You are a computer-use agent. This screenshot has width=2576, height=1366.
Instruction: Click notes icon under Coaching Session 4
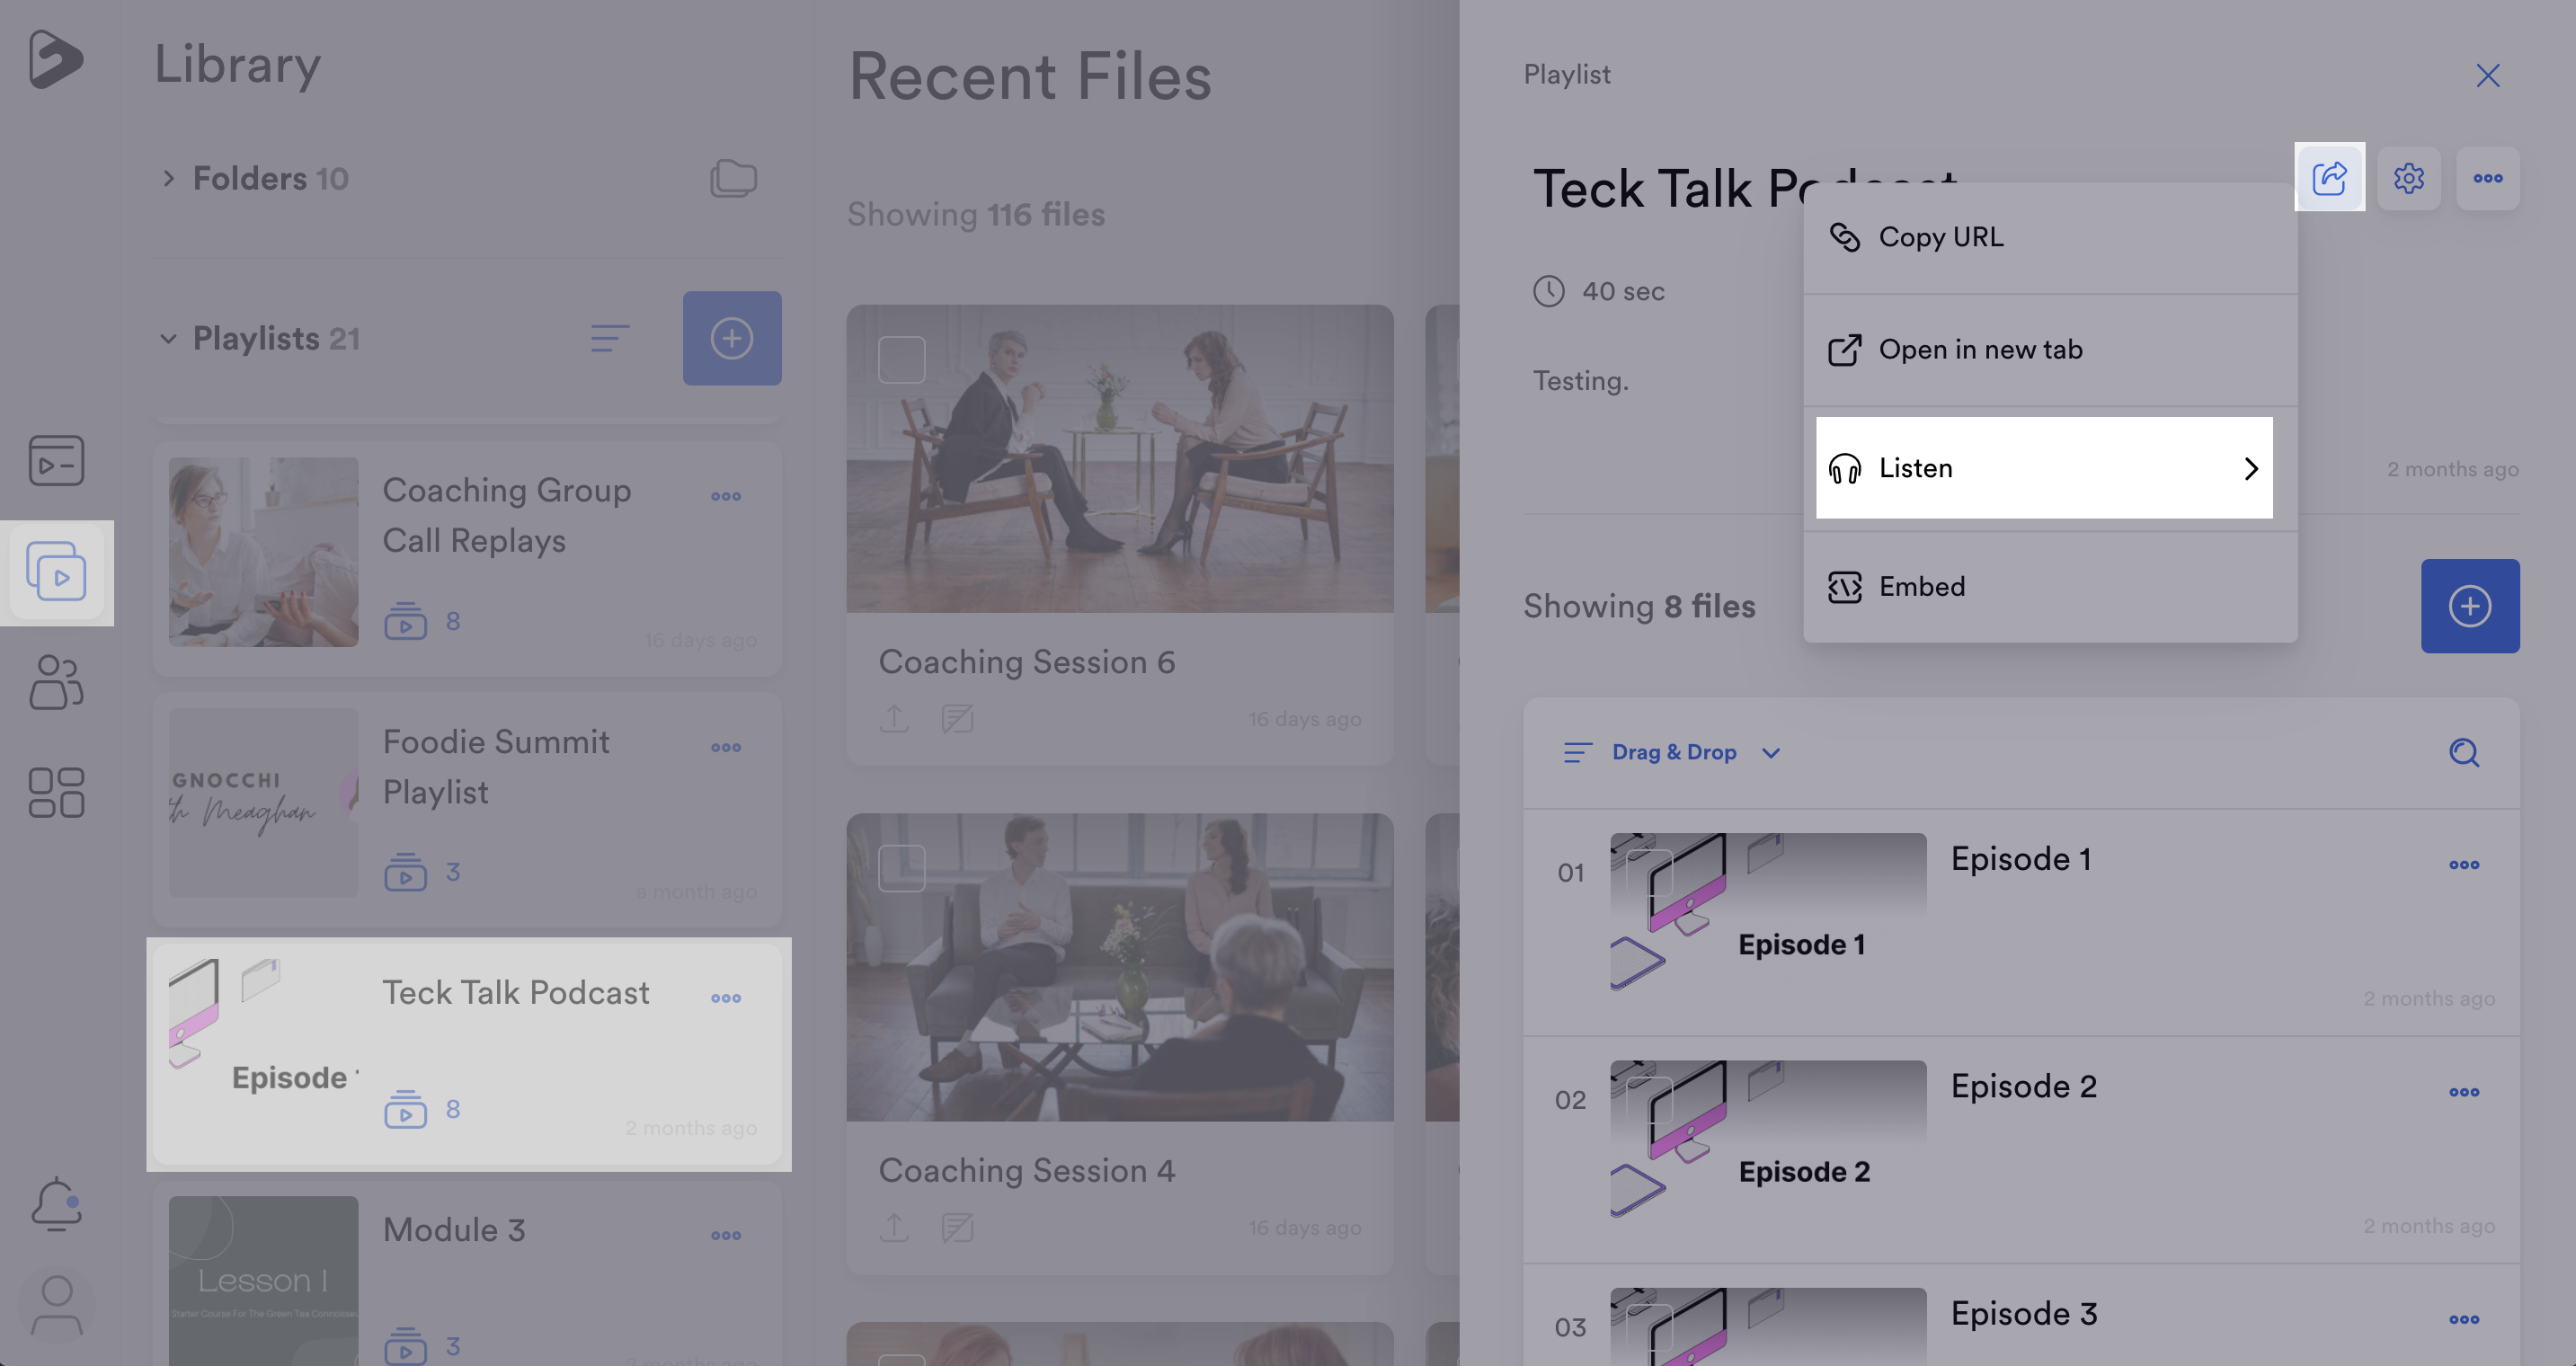(x=957, y=1227)
